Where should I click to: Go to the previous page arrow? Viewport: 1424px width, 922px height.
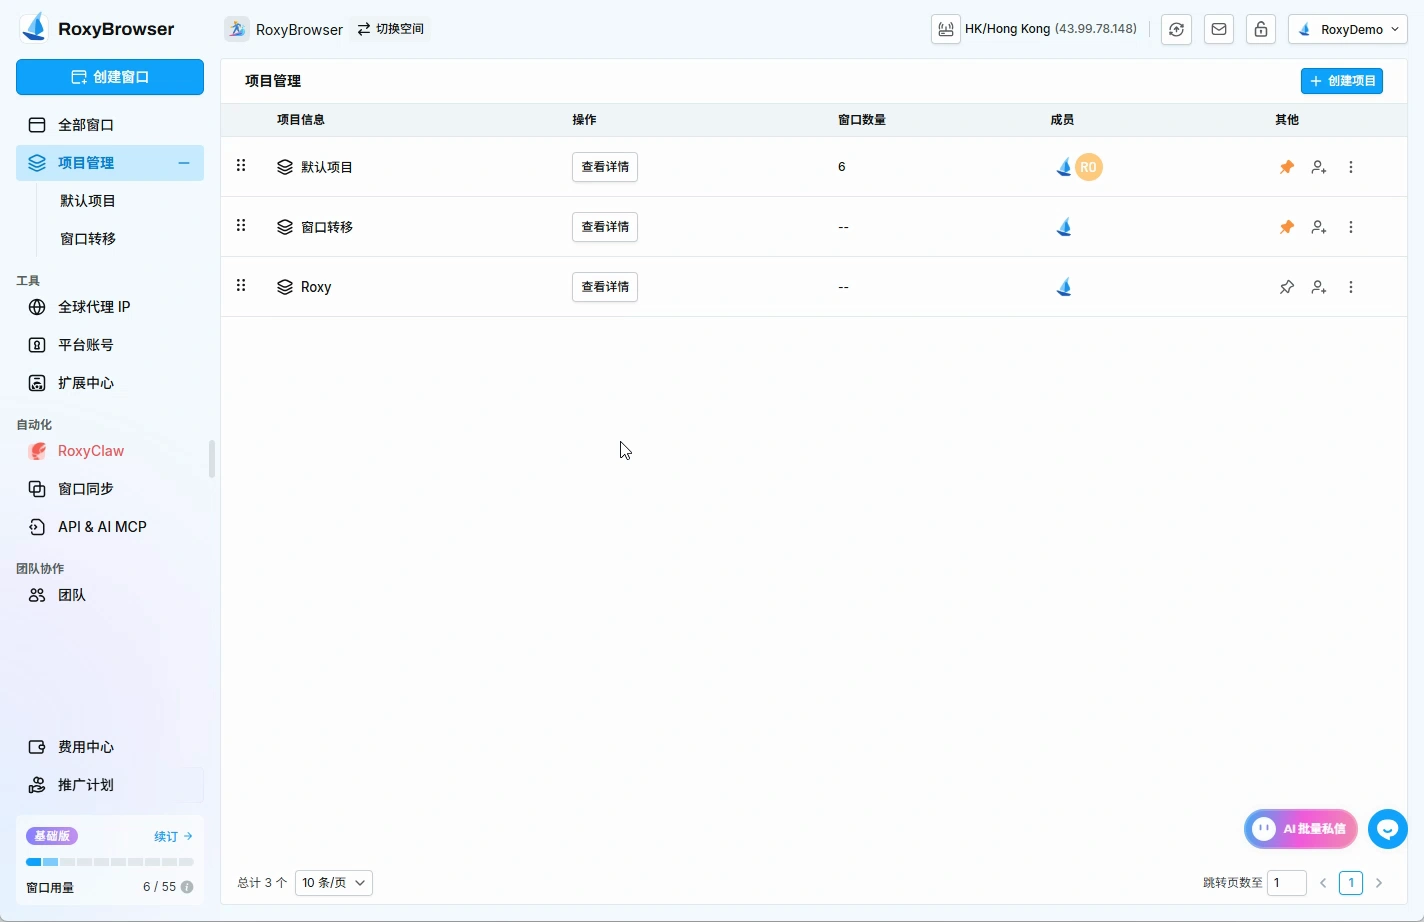(1323, 883)
